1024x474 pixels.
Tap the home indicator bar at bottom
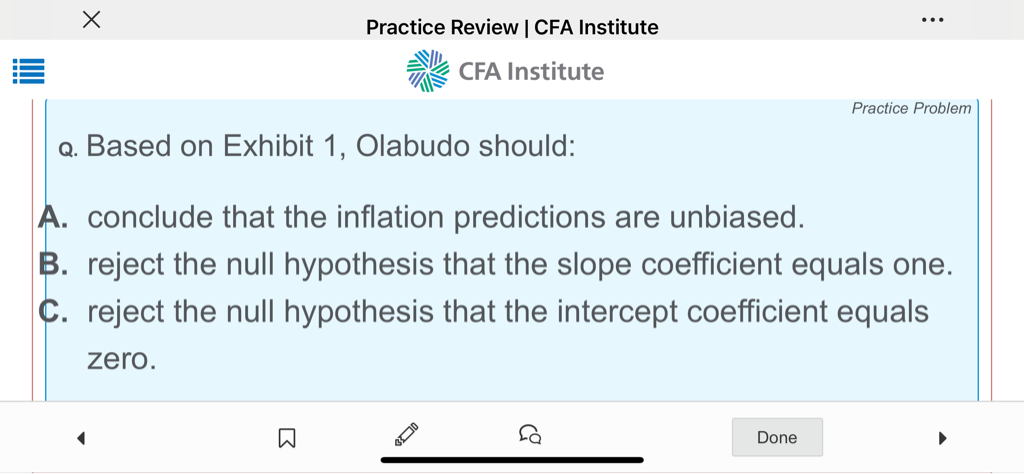coord(512,460)
